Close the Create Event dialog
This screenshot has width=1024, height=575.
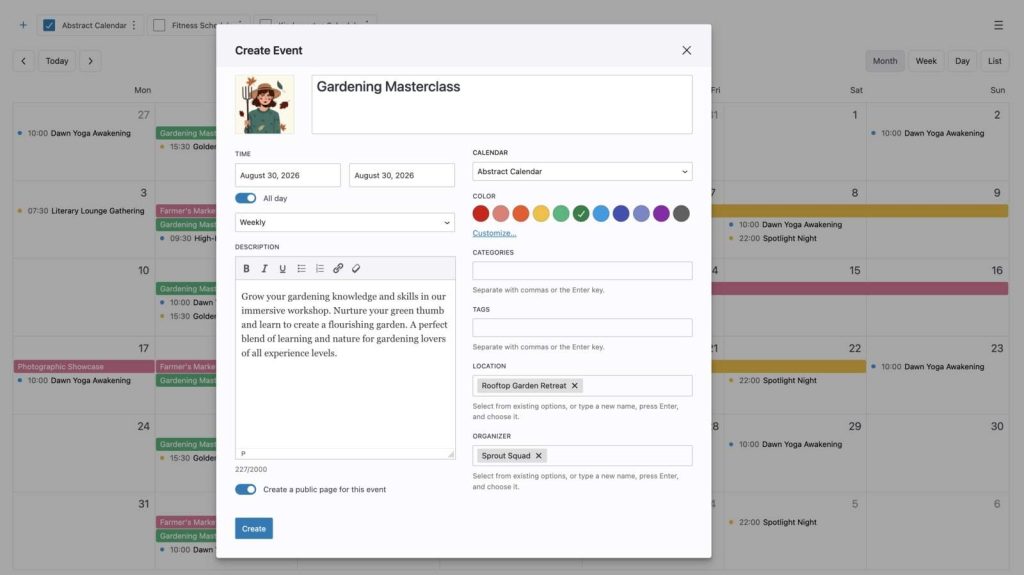[x=686, y=50]
